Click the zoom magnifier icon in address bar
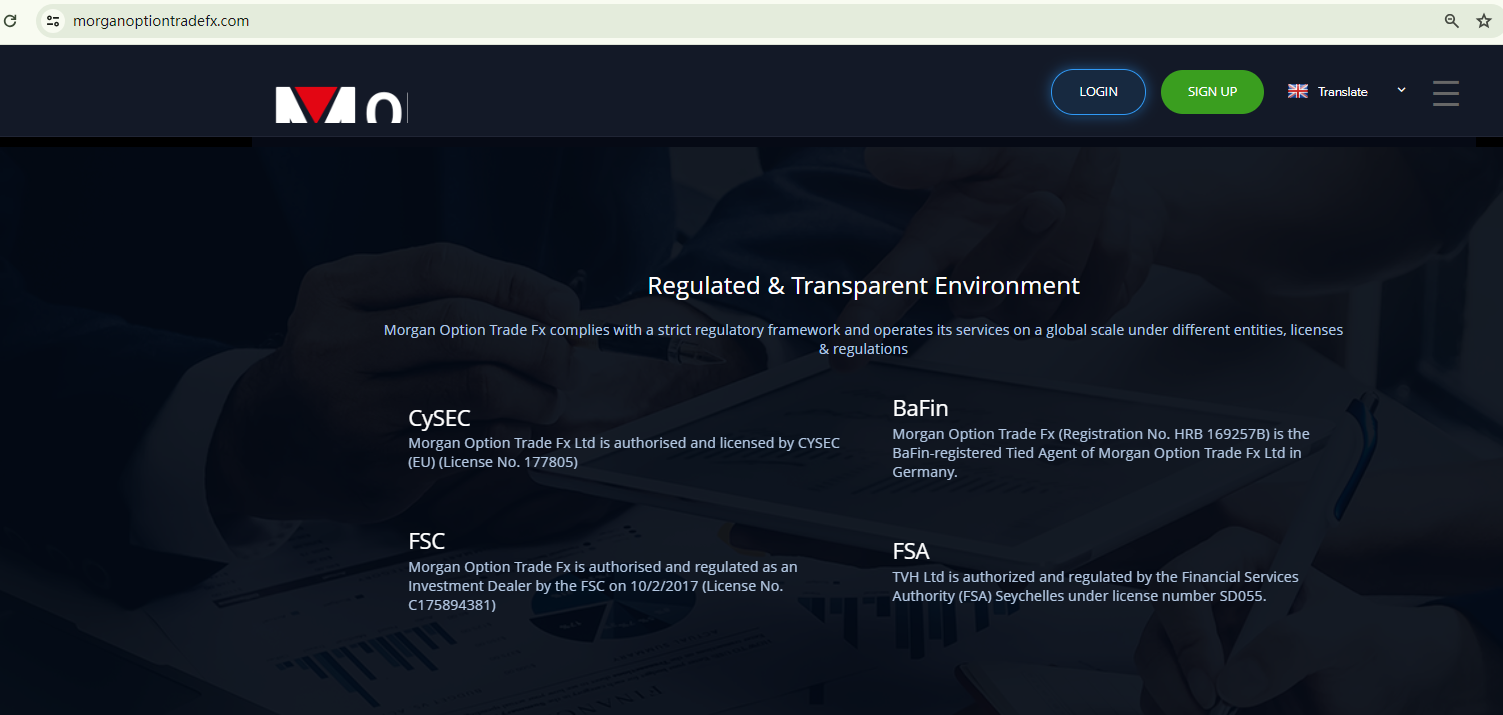The height and width of the screenshot is (715, 1503). pyautogui.click(x=1451, y=21)
